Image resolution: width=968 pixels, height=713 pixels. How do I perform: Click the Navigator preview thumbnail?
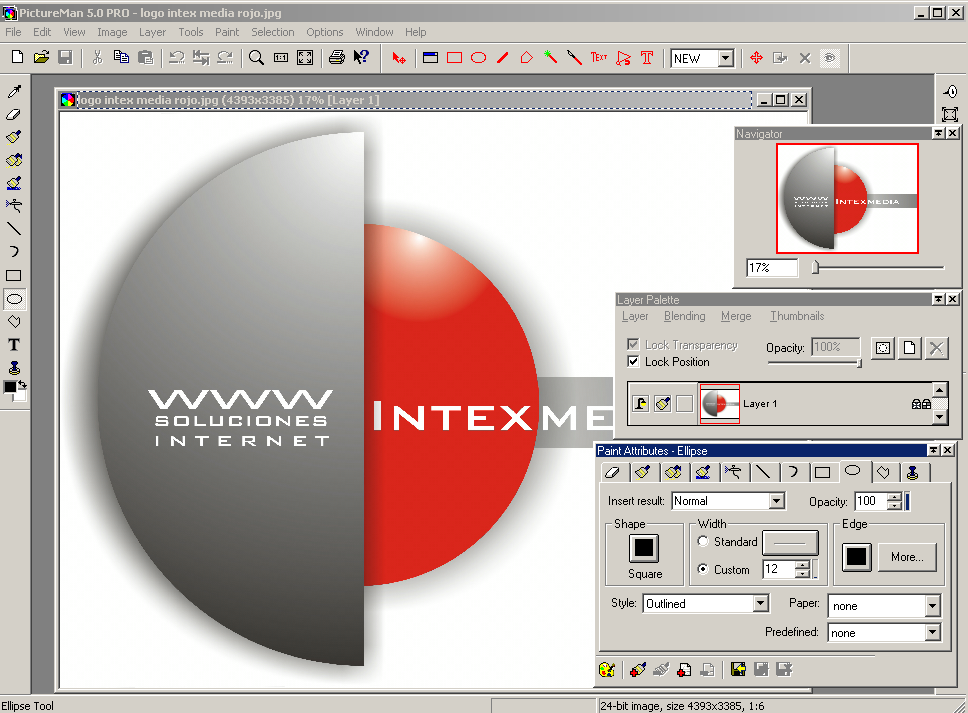[847, 198]
